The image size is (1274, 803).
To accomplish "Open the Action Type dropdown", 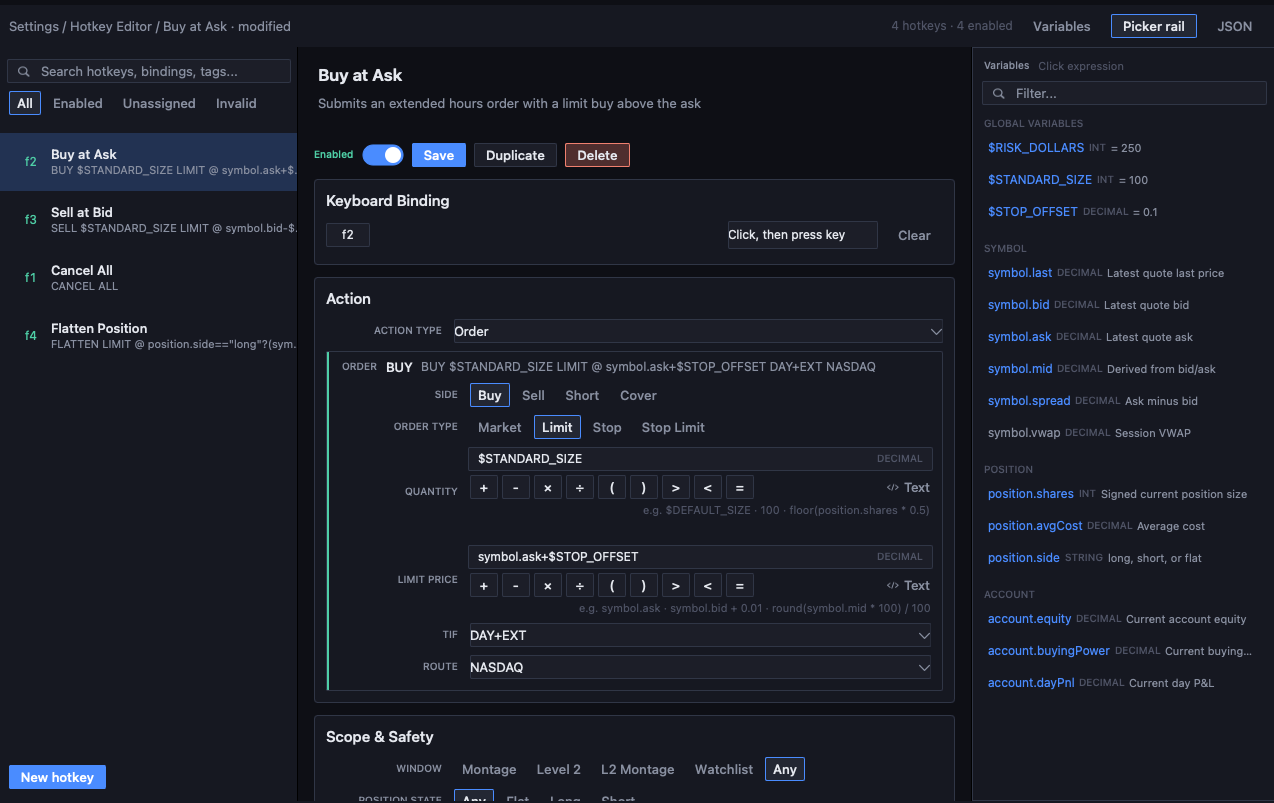I will [697, 331].
